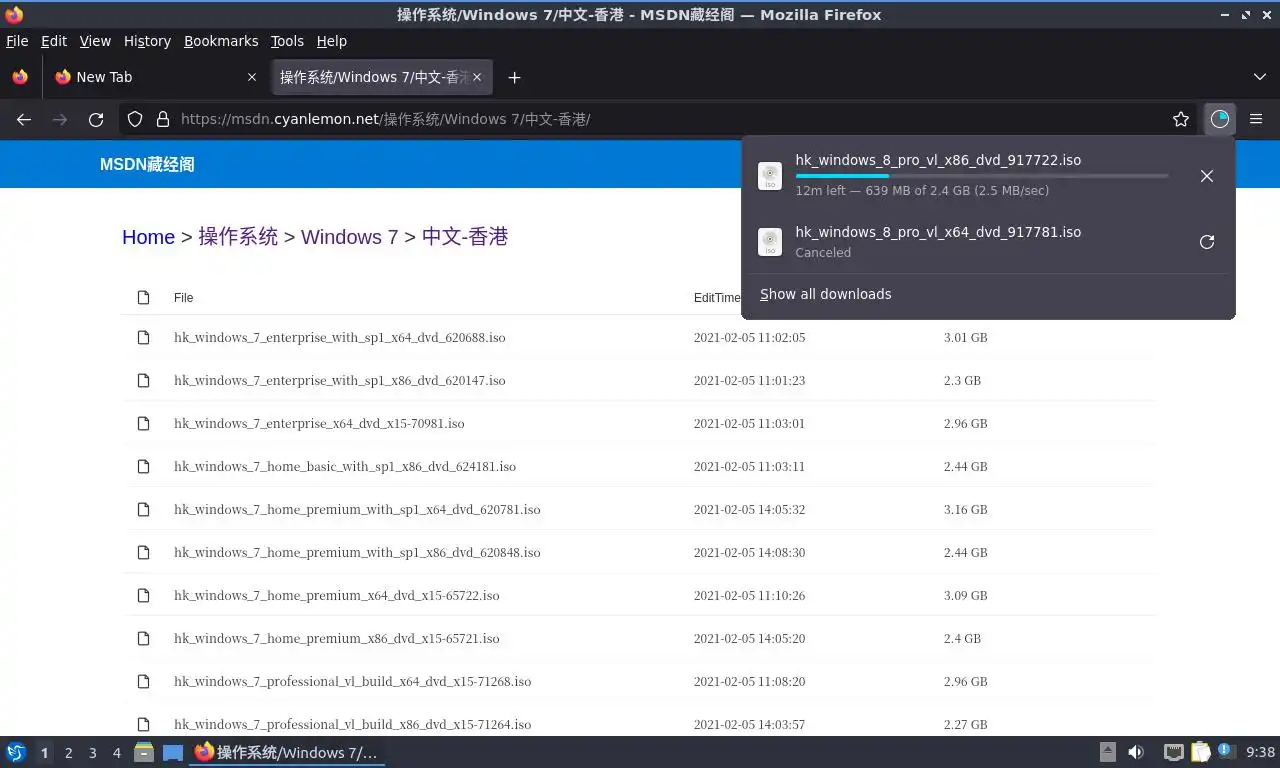Click the tracking protection shield icon

tap(136, 119)
